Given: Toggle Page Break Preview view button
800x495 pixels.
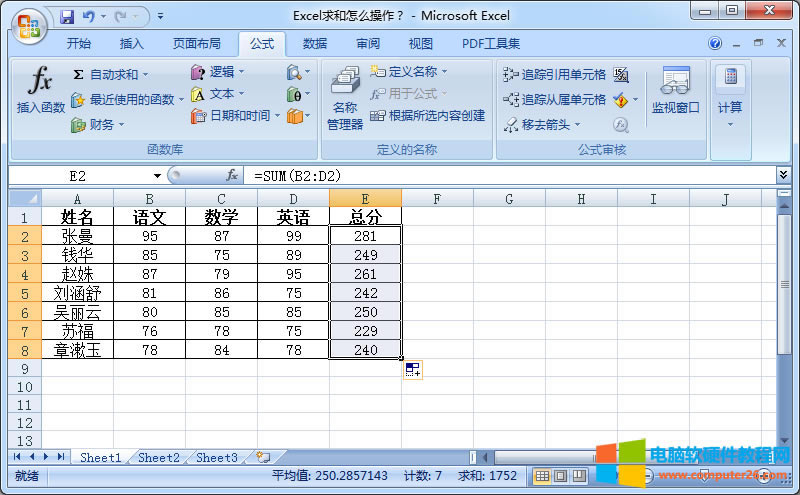Looking at the screenshot, I should (x=578, y=476).
